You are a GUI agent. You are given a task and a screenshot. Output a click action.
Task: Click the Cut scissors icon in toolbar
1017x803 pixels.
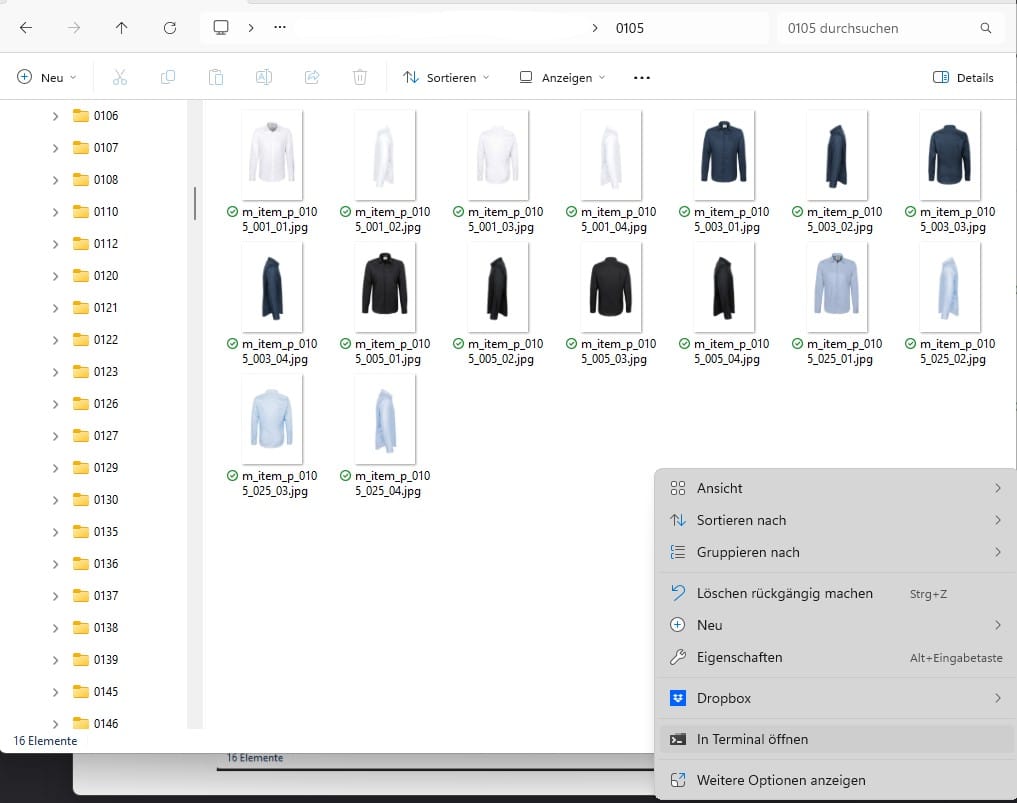[x=120, y=77]
